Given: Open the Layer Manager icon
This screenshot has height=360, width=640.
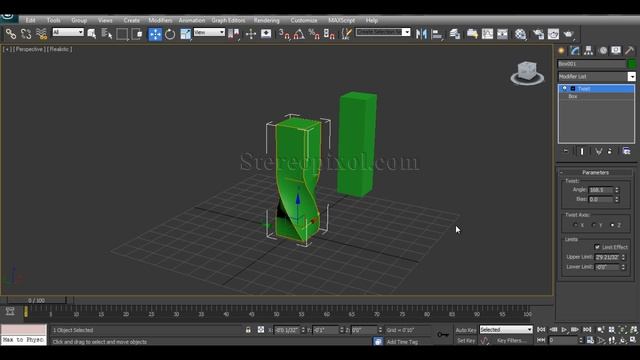Looking at the screenshot, I should click(455, 34).
